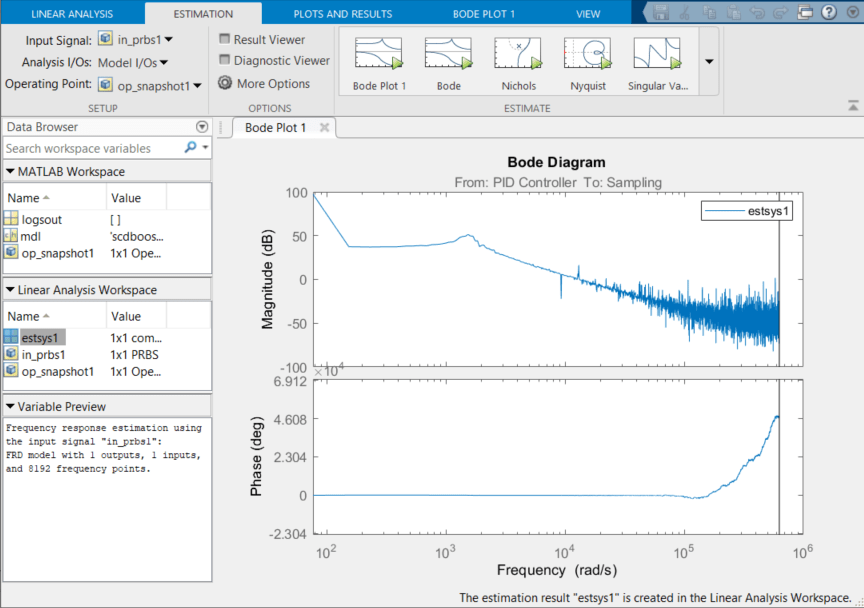
Task: Collapse the toolstrip with minimize arrow
Action: [x=853, y=105]
